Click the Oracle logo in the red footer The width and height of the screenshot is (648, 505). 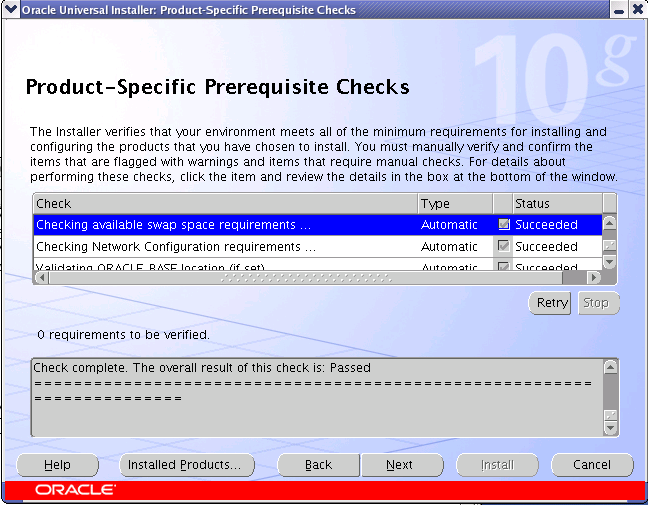[75, 490]
